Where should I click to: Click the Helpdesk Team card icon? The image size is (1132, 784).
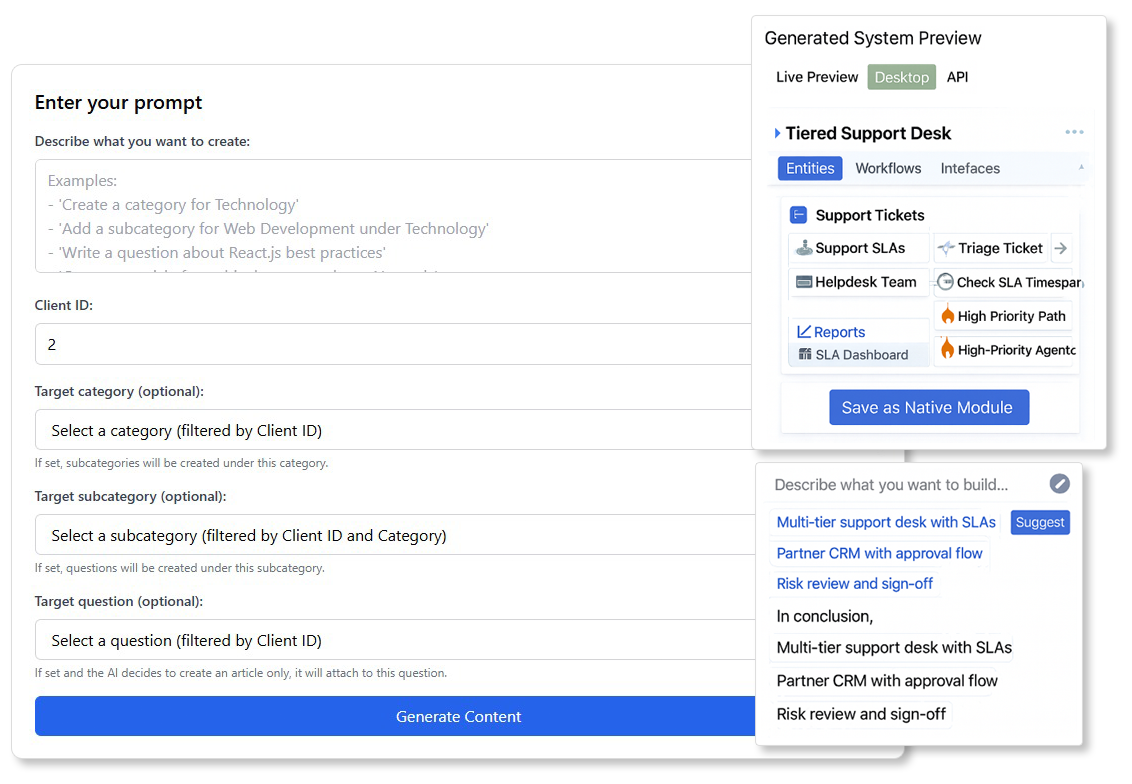(803, 282)
